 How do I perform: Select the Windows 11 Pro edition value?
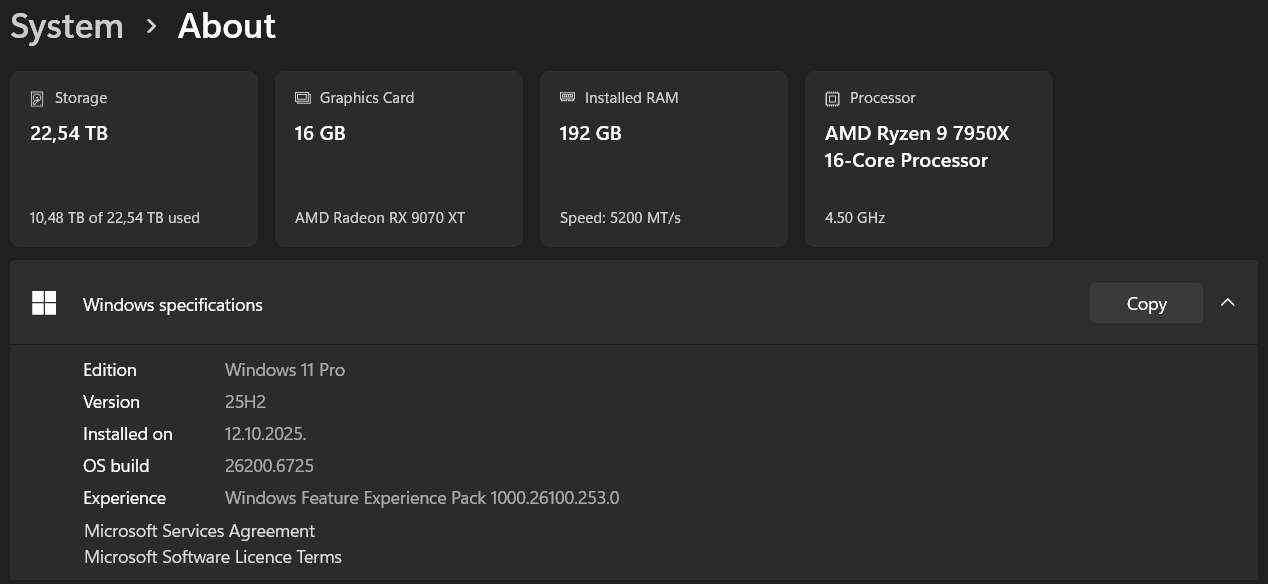[x=285, y=370]
